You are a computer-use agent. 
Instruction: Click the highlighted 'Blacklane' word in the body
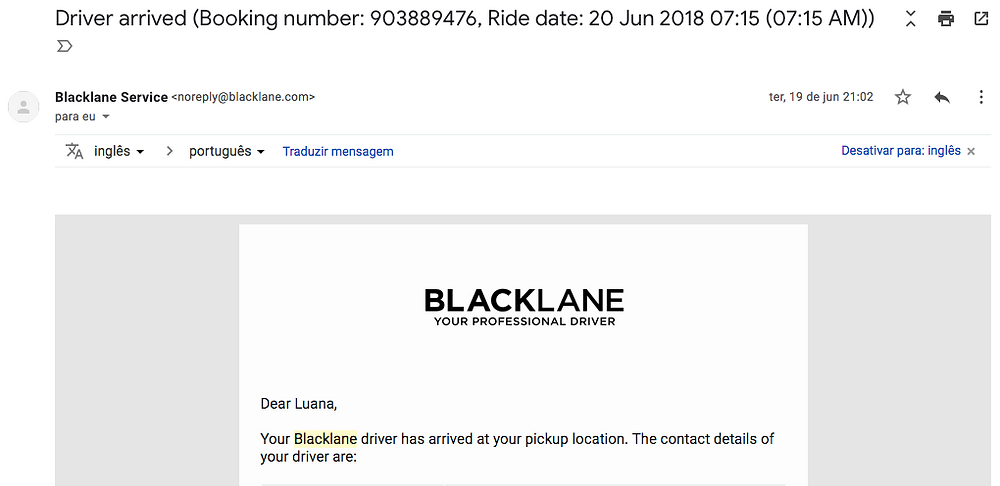(x=325, y=439)
